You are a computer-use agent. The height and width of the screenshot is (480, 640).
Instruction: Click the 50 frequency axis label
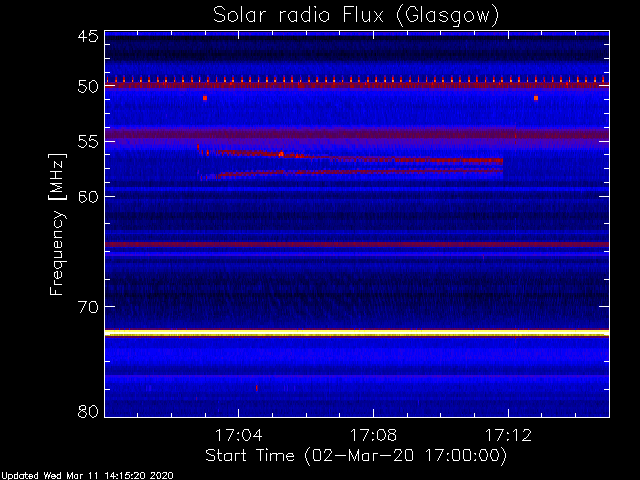88,87
